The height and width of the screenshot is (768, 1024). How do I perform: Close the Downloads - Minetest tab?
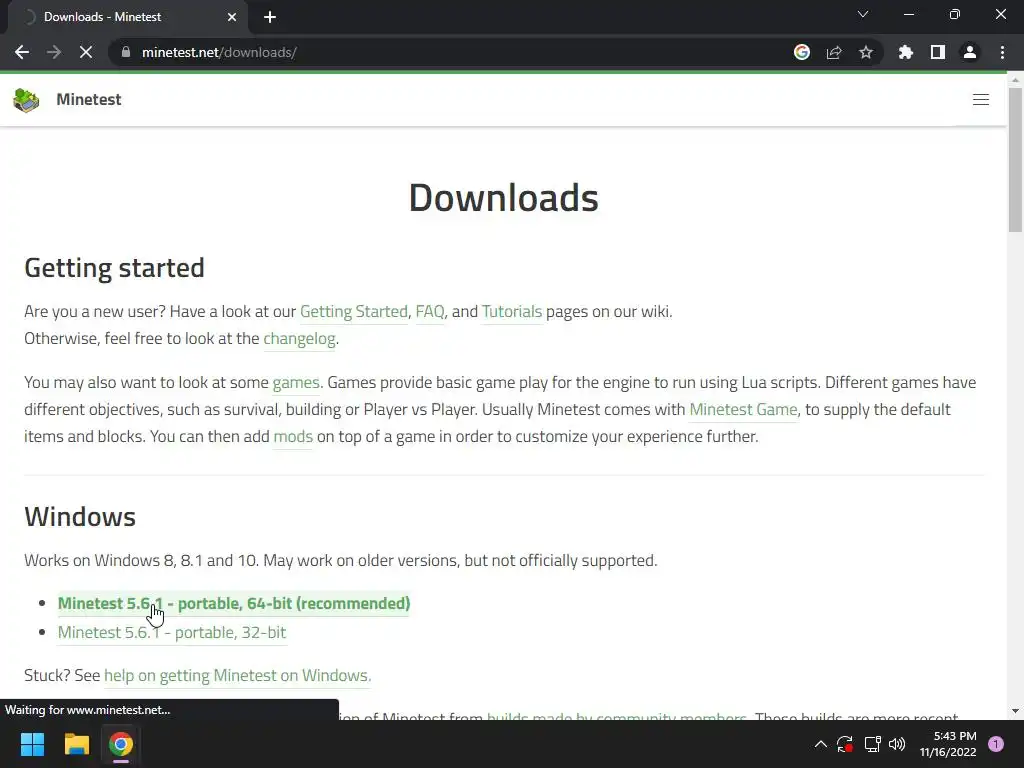[x=232, y=17]
